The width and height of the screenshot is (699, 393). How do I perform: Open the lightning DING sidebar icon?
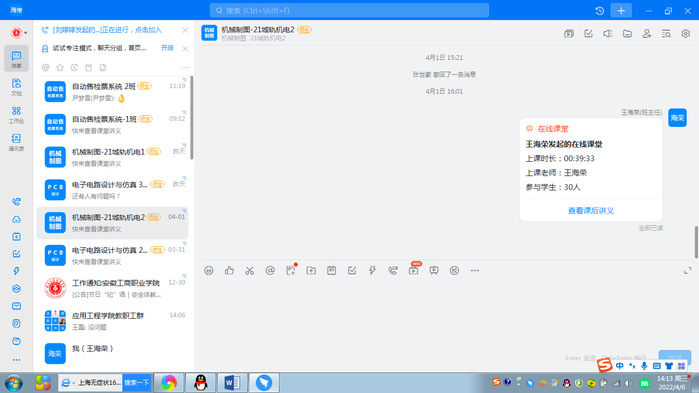pos(16,271)
